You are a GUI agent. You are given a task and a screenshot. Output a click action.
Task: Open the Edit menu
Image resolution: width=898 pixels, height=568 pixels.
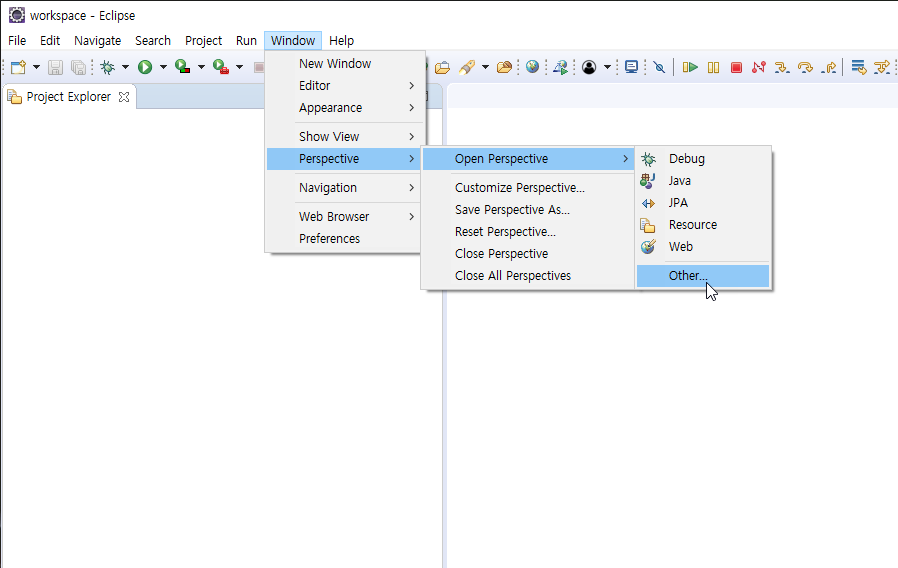[50, 41]
